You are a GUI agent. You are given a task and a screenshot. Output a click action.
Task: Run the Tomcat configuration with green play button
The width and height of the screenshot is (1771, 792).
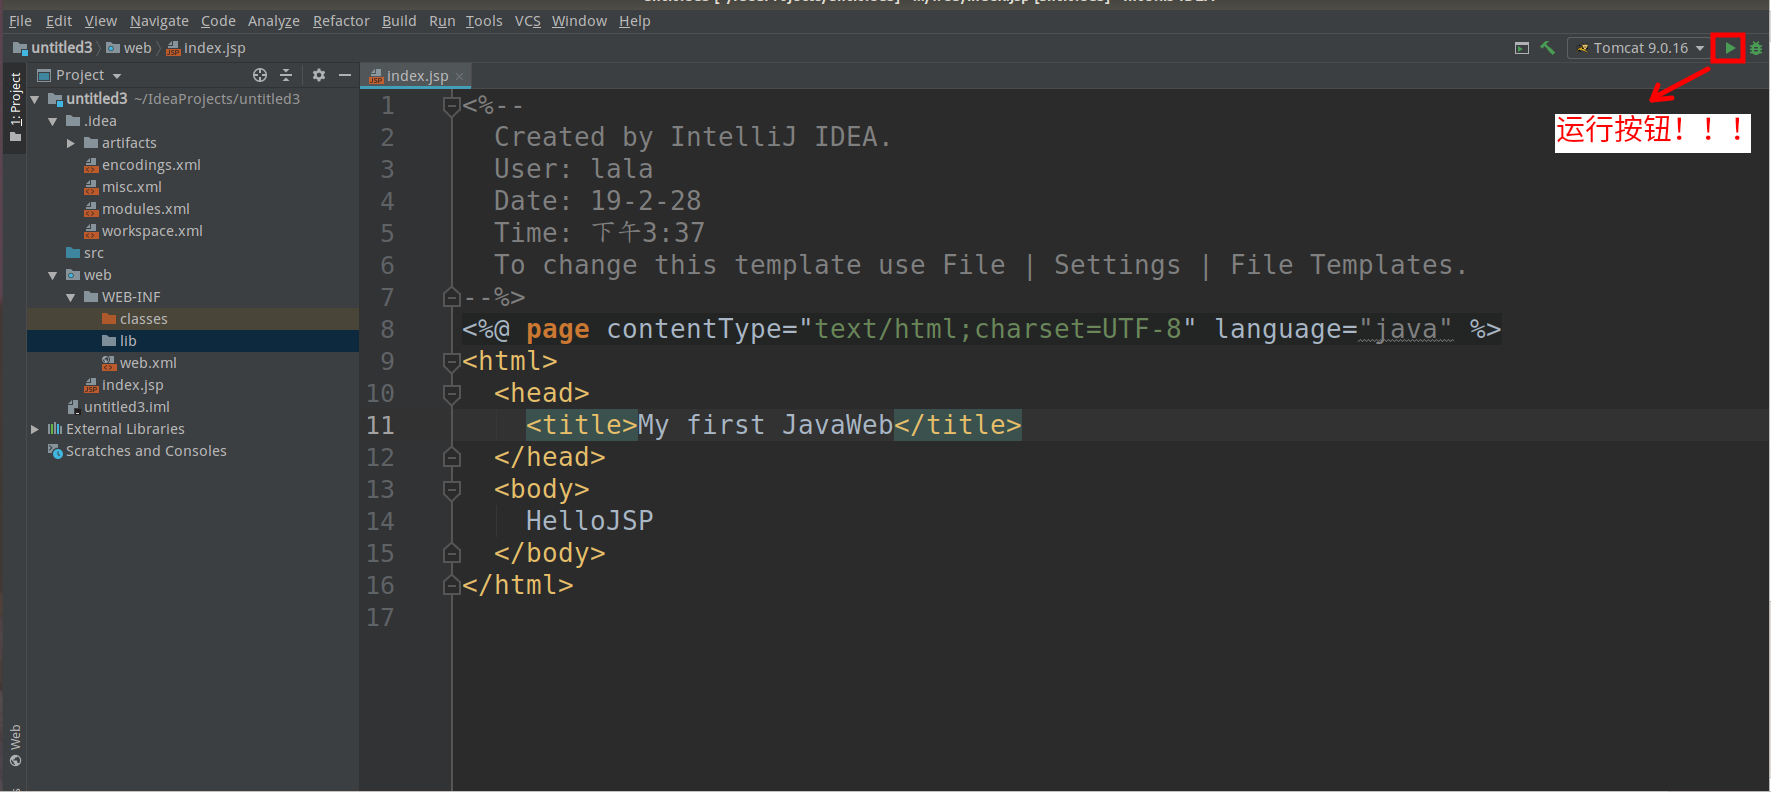coord(1729,48)
